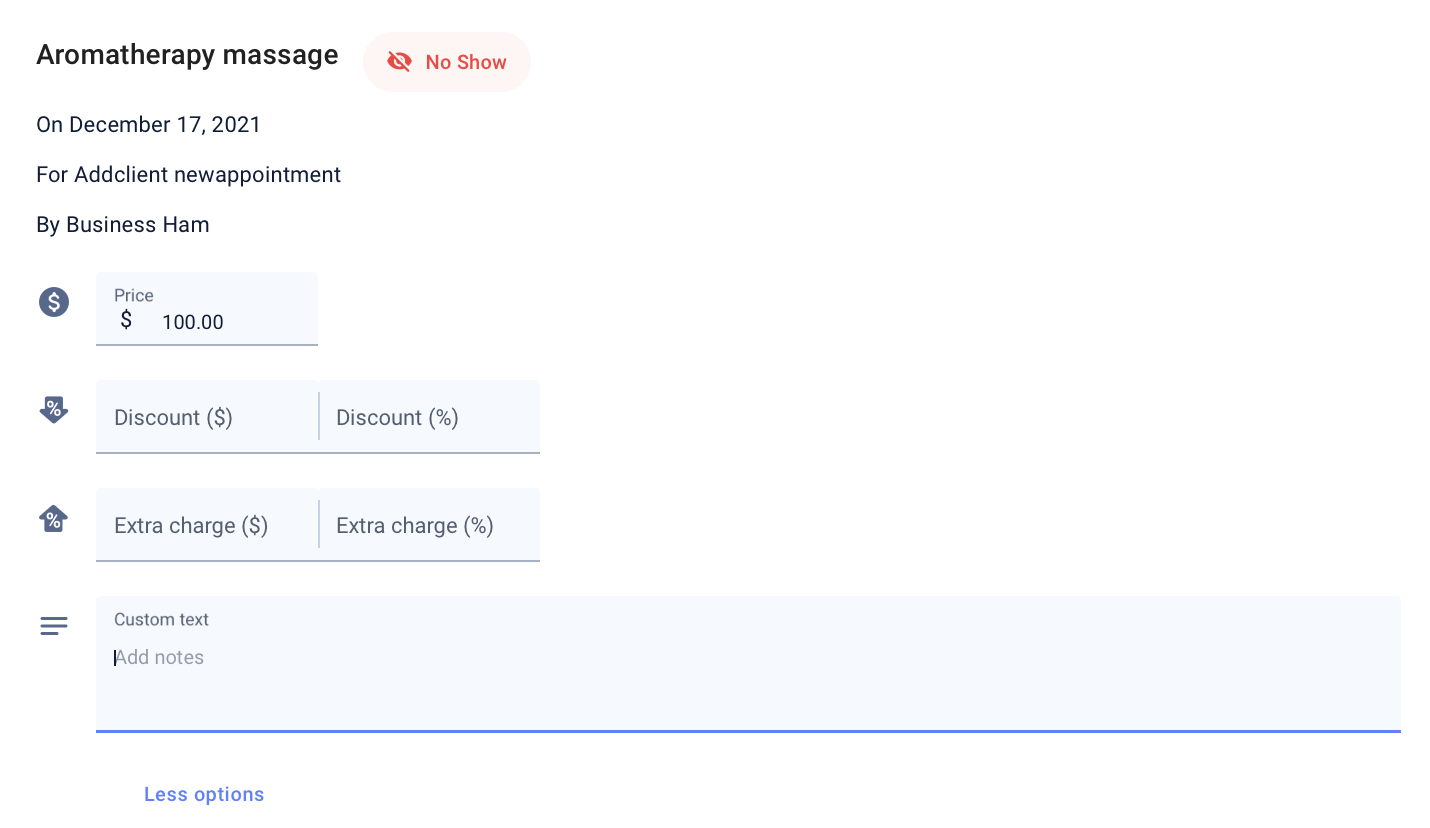Click the discount percent tag icon

click(54, 409)
